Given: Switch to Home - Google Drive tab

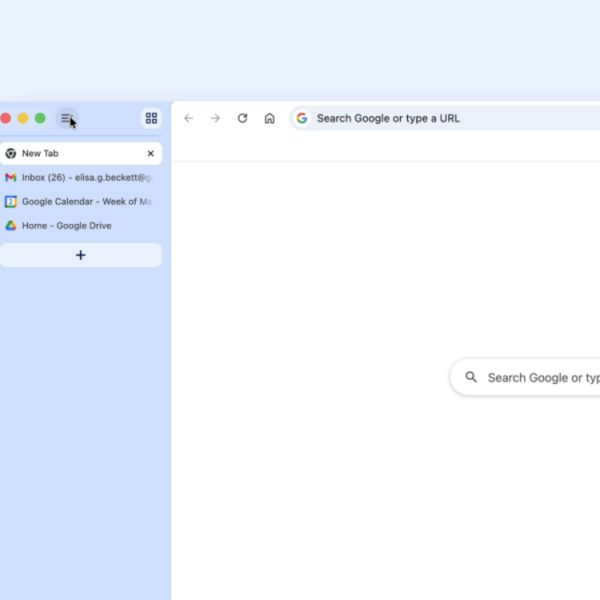Looking at the screenshot, I should [81, 226].
